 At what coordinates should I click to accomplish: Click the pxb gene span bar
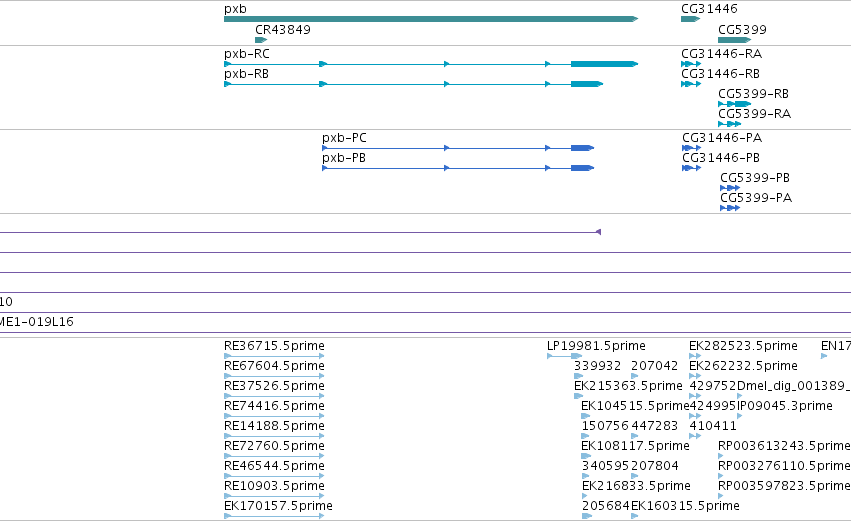pyautogui.click(x=431, y=19)
